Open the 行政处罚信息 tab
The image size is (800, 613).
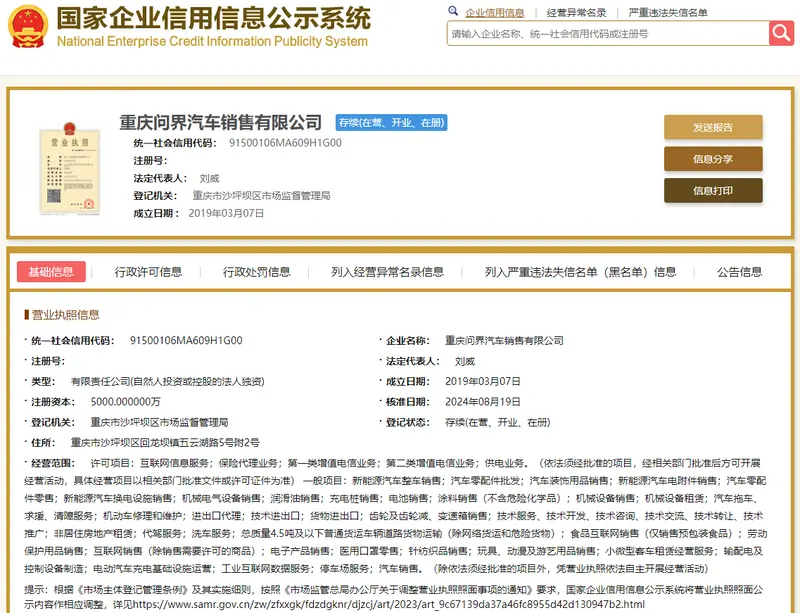pyautogui.click(x=257, y=272)
